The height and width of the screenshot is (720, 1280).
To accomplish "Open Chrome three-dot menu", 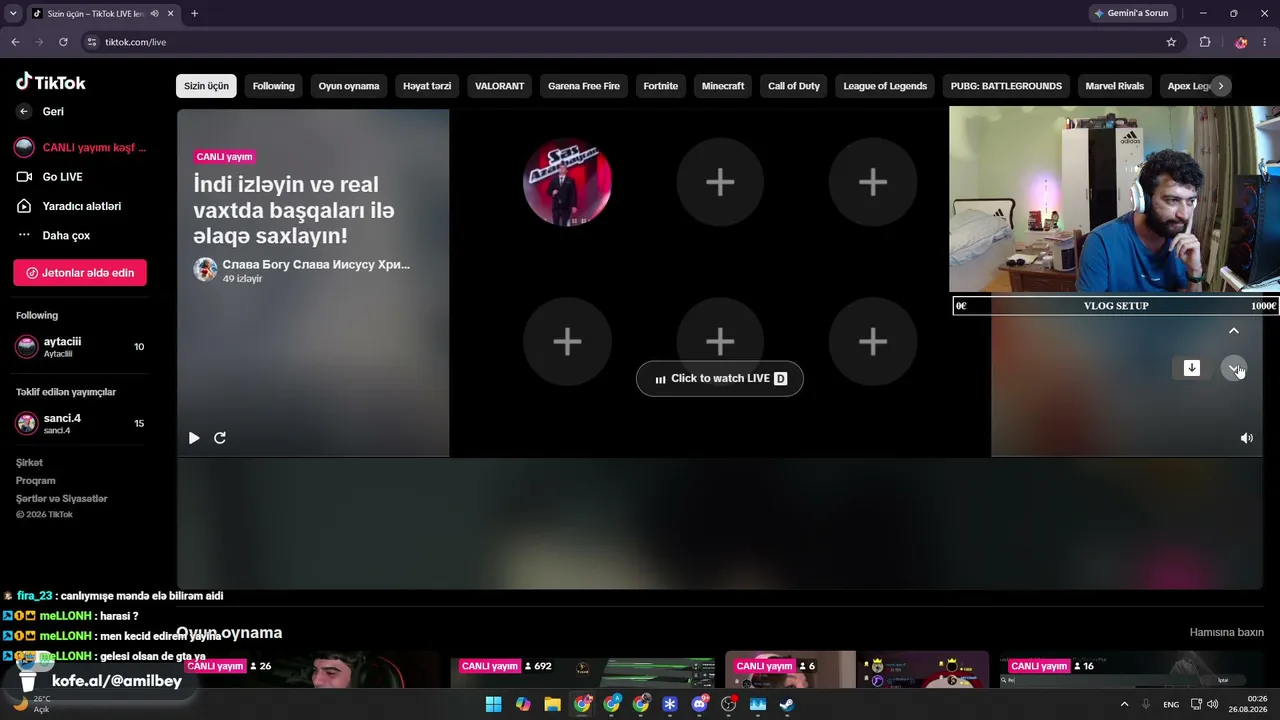I will click(x=1266, y=42).
